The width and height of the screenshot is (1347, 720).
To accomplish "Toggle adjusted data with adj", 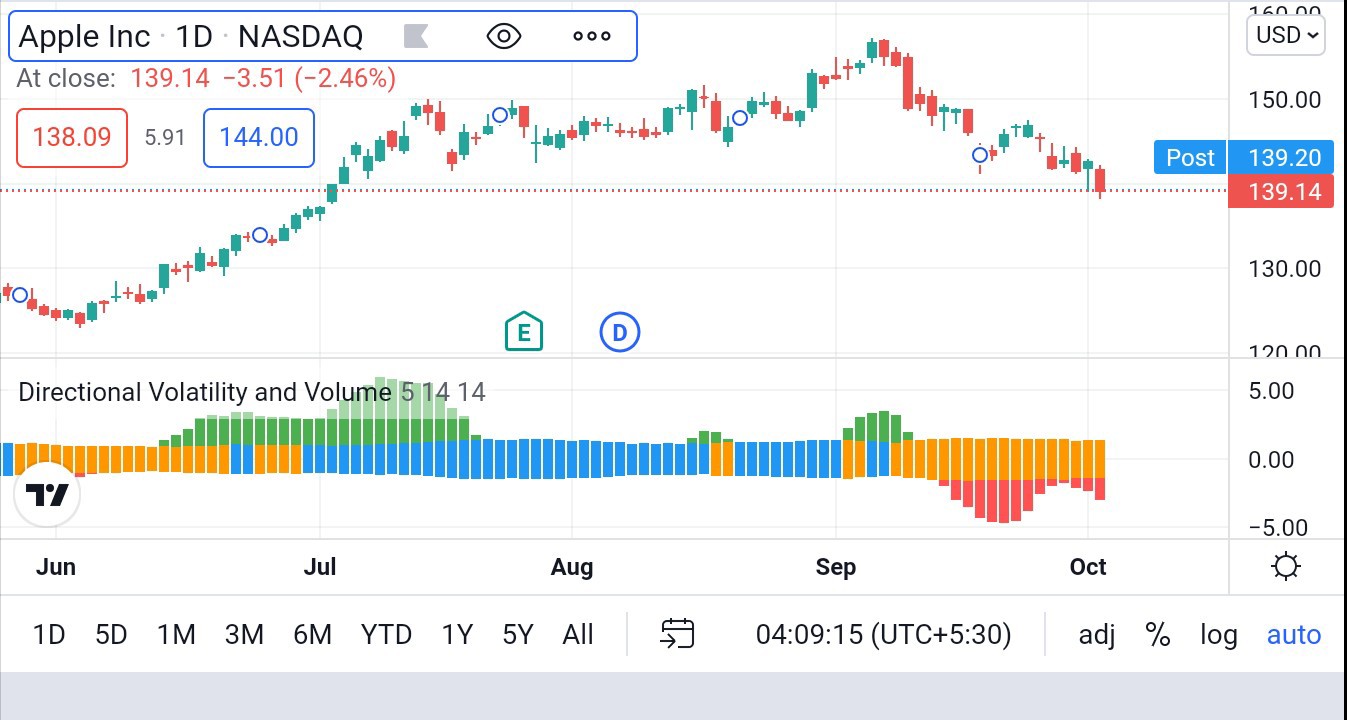I will coord(1097,635).
